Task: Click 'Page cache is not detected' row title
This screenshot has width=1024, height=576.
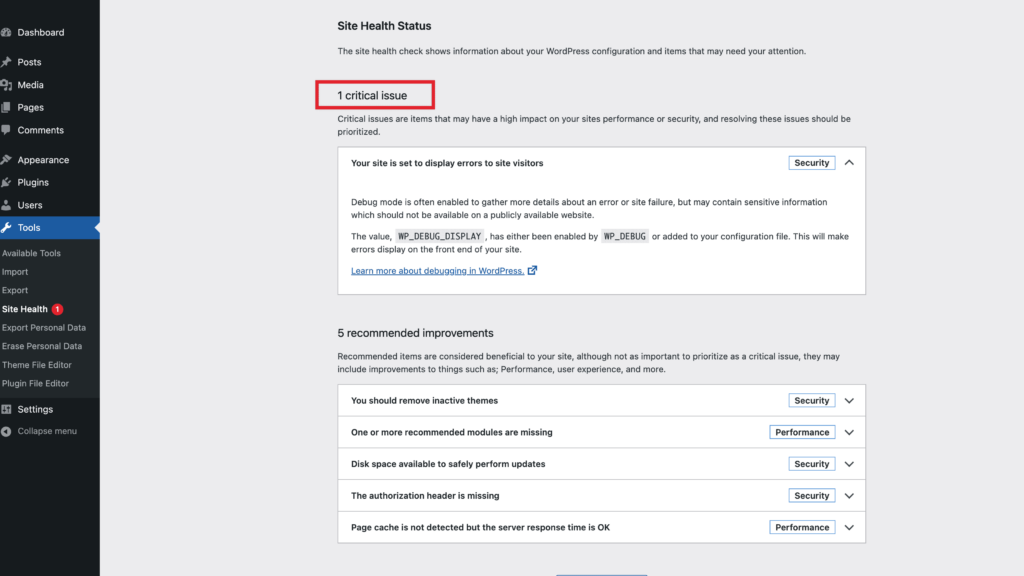Action: pos(480,528)
